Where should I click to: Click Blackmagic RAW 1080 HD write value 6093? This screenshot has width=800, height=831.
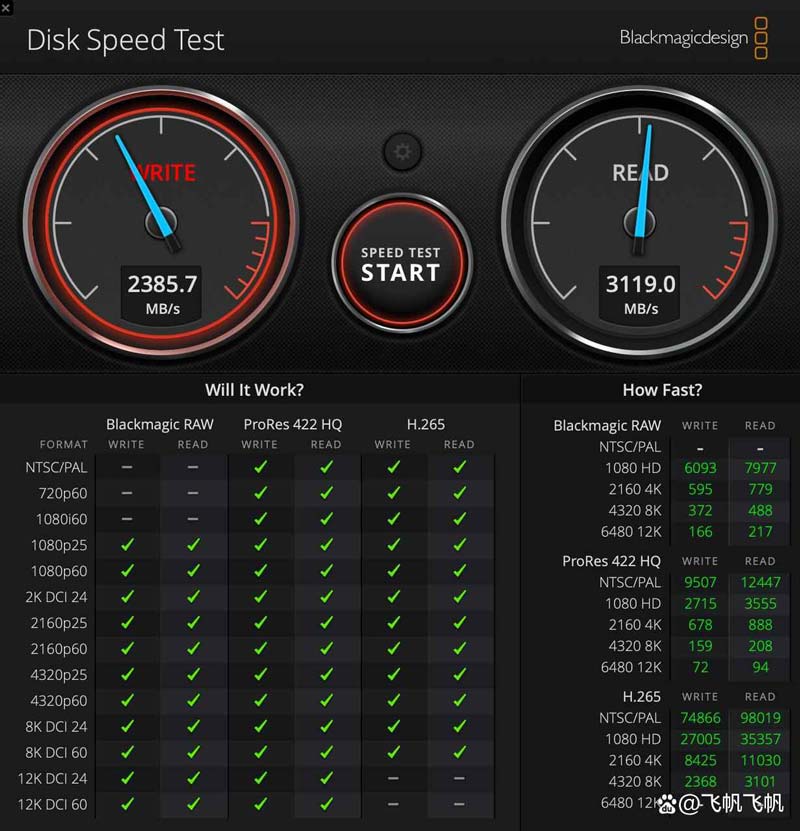click(x=700, y=468)
